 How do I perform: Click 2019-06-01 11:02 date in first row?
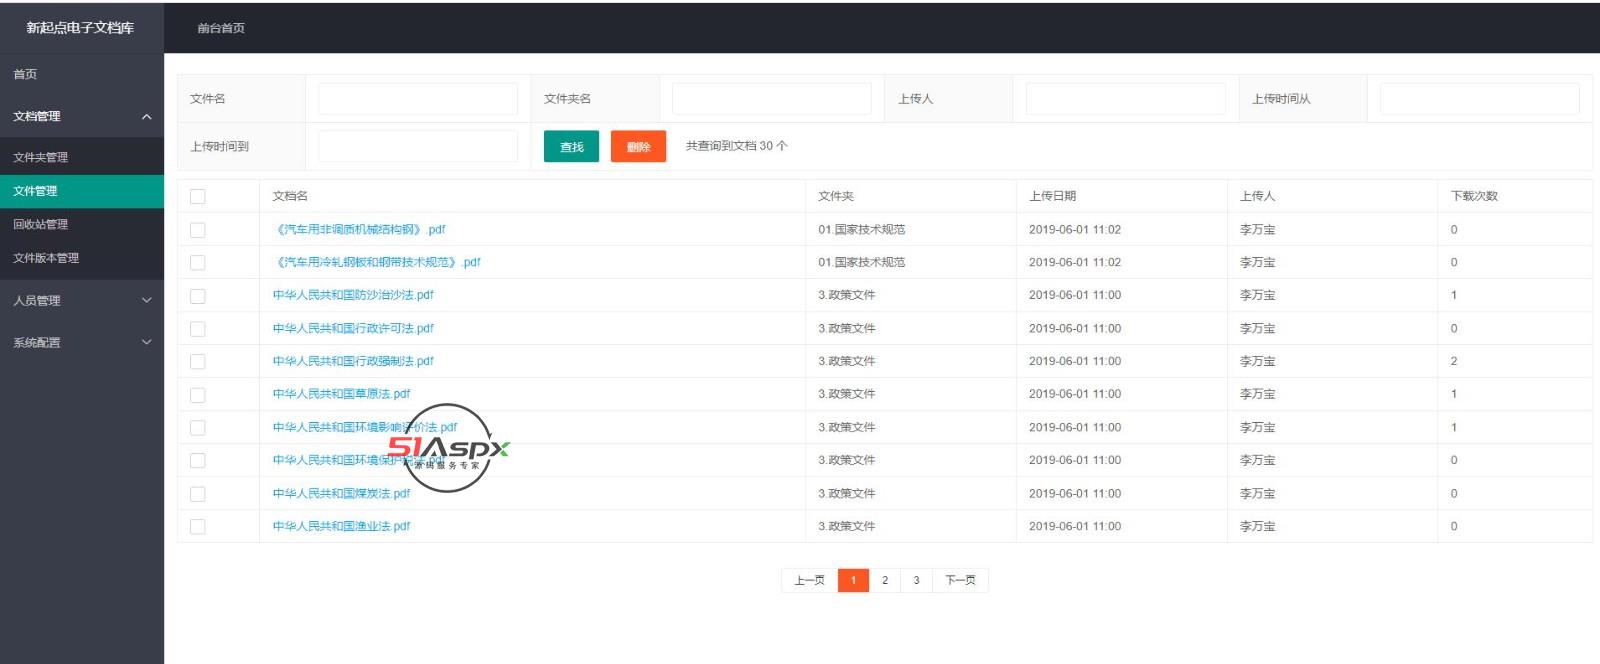(x=1075, y=229)
